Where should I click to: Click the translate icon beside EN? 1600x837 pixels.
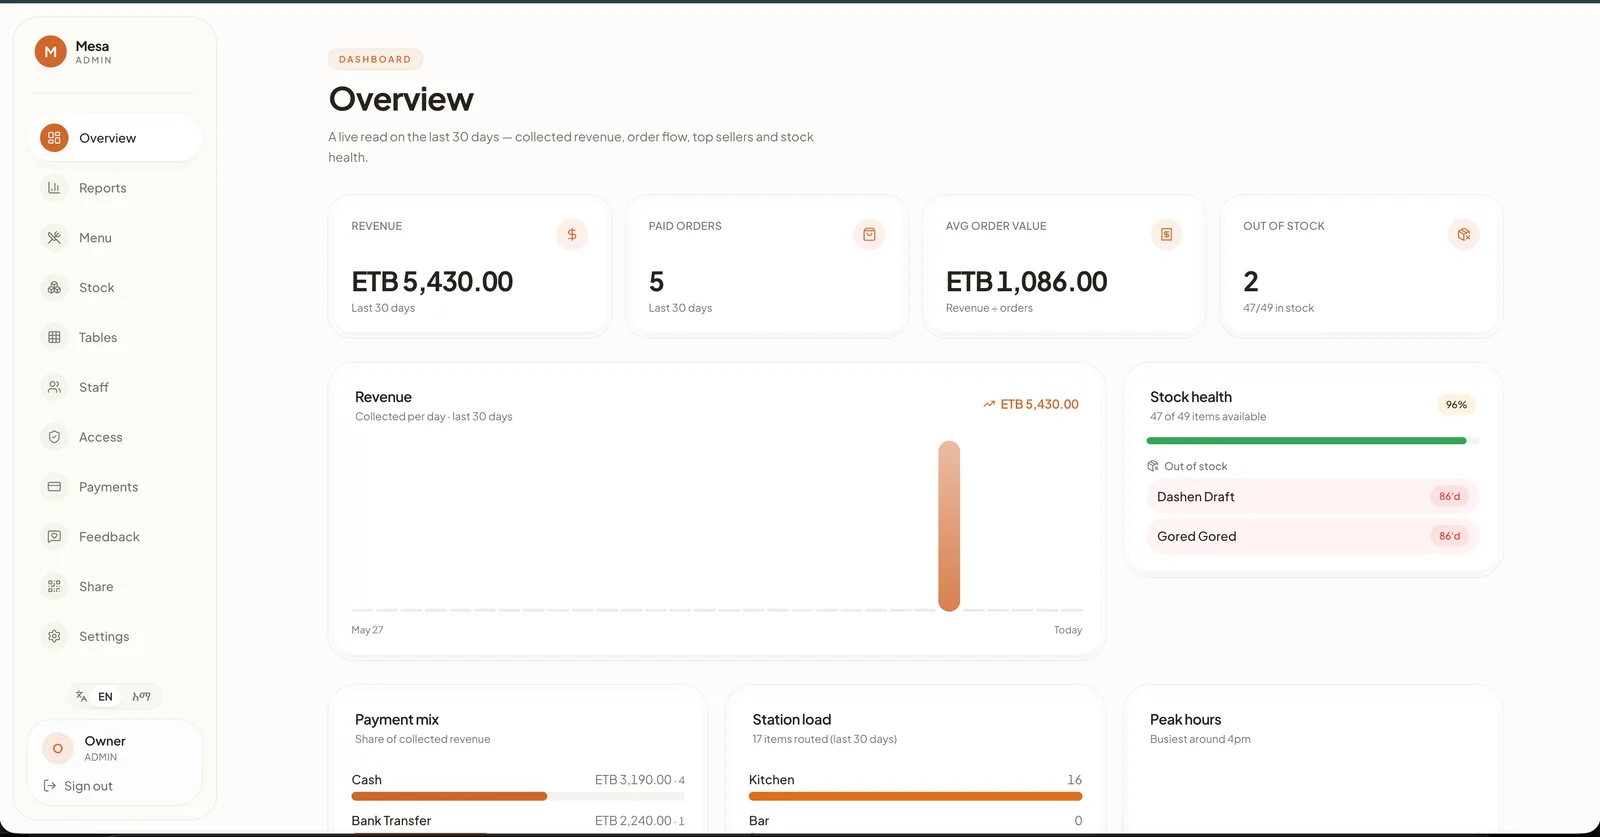(81, 697)
